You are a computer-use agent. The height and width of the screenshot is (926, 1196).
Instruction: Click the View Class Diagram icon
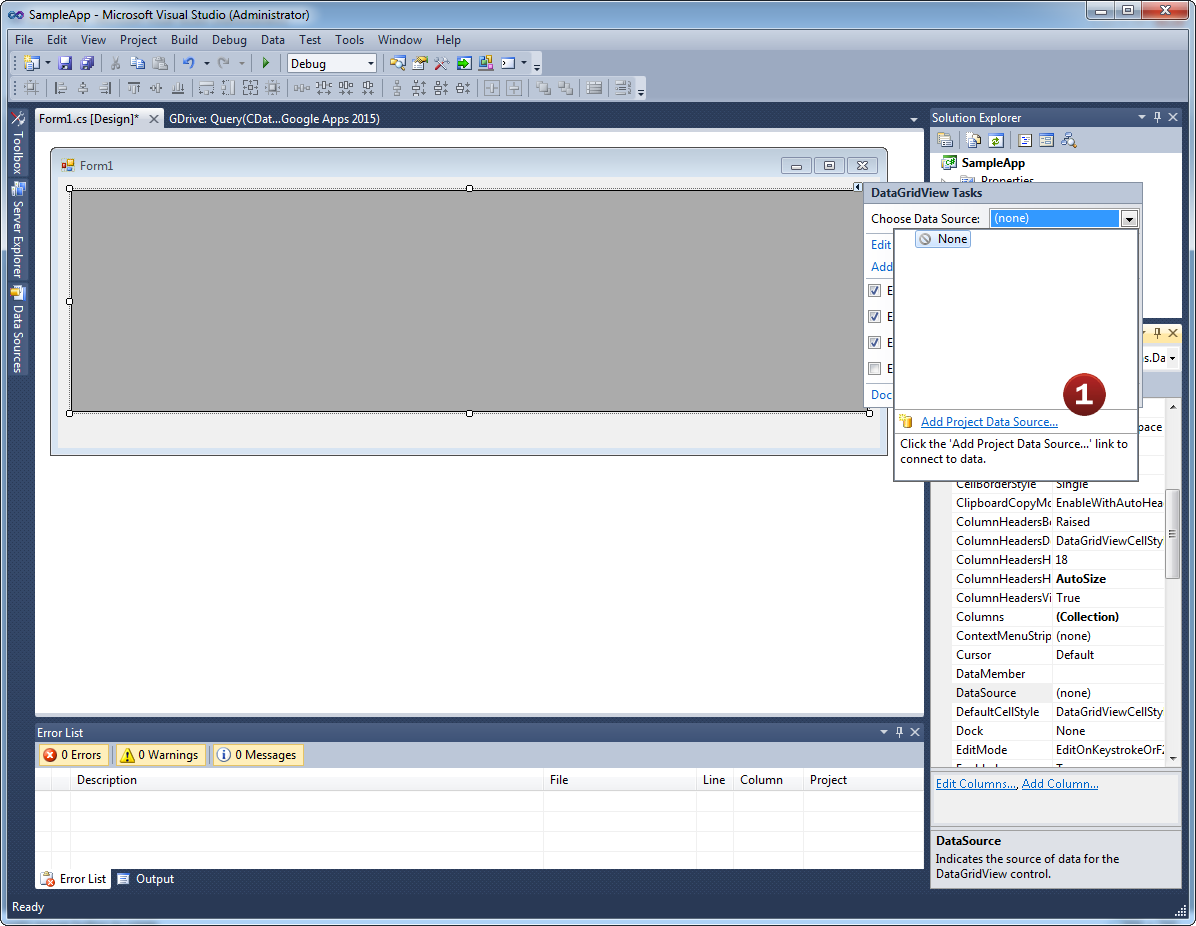(x=1068, y=140)
